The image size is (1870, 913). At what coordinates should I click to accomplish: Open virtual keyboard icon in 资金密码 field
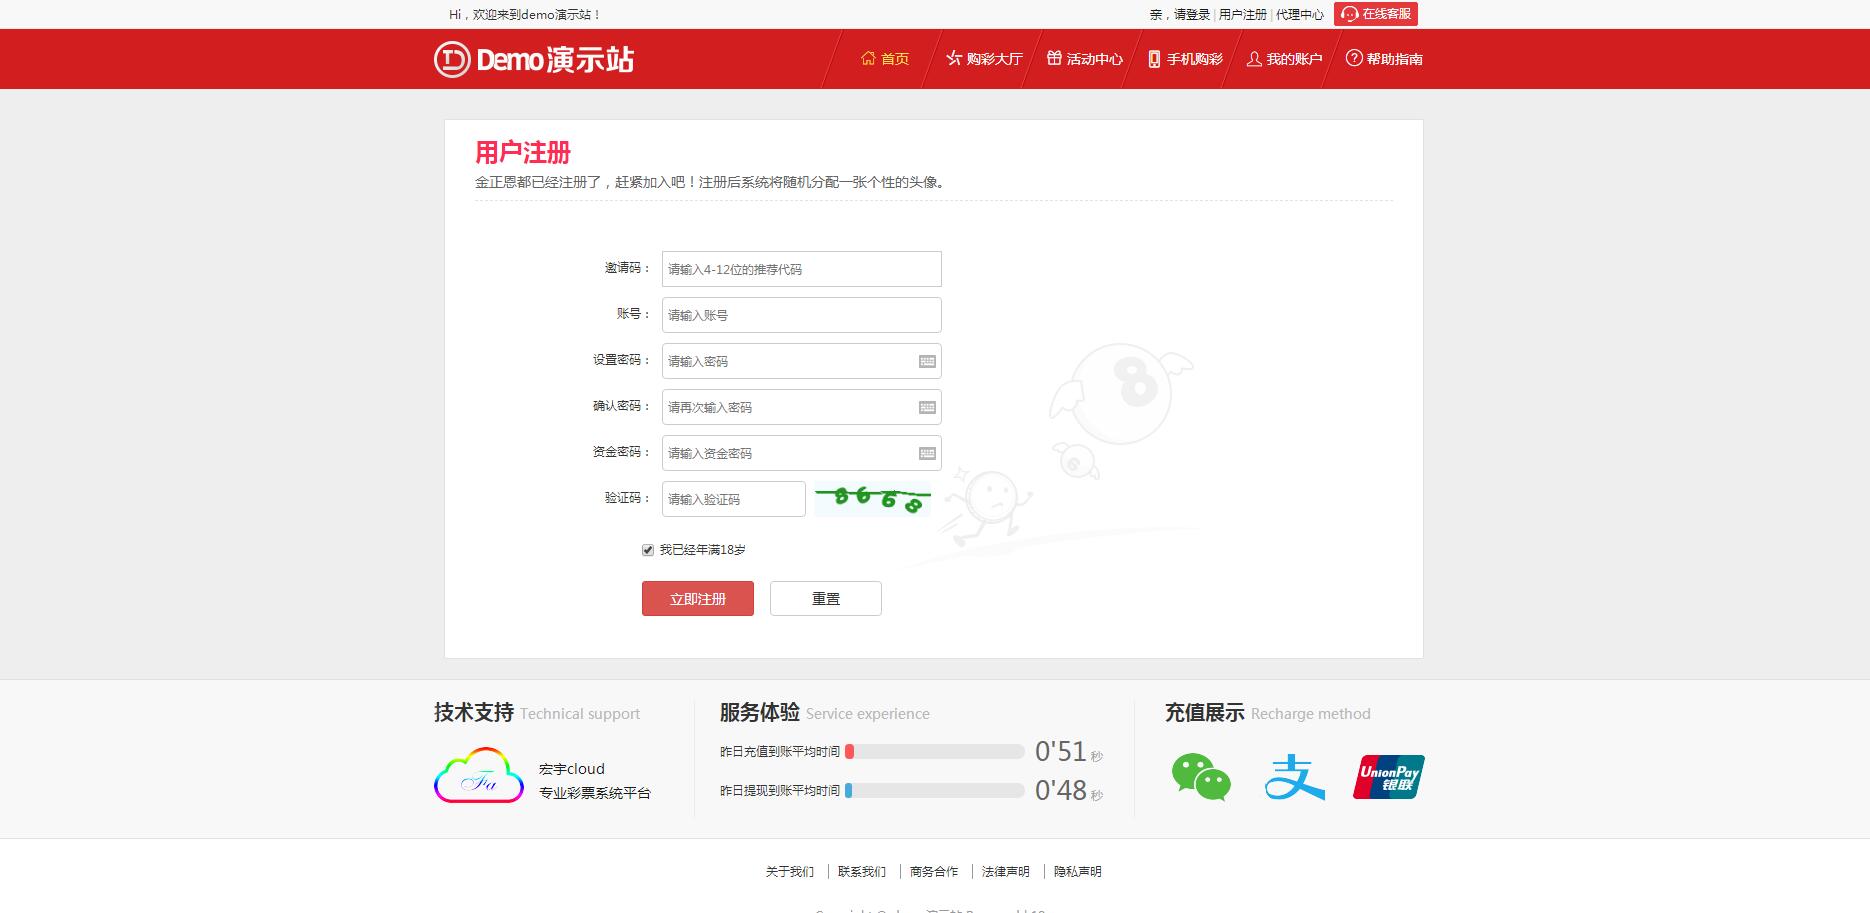927,453
